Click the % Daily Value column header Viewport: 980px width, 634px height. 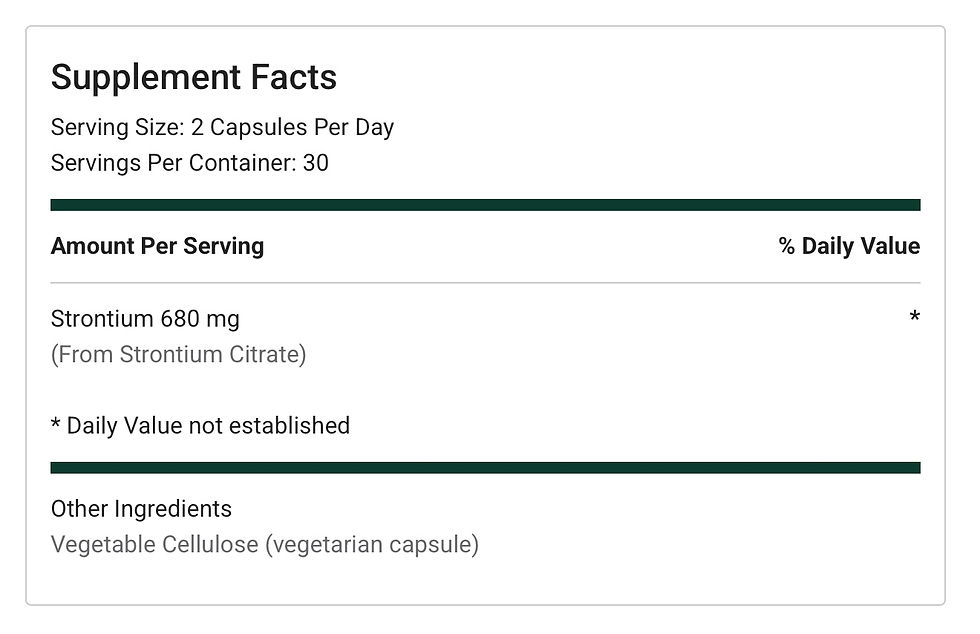[849, 246]
